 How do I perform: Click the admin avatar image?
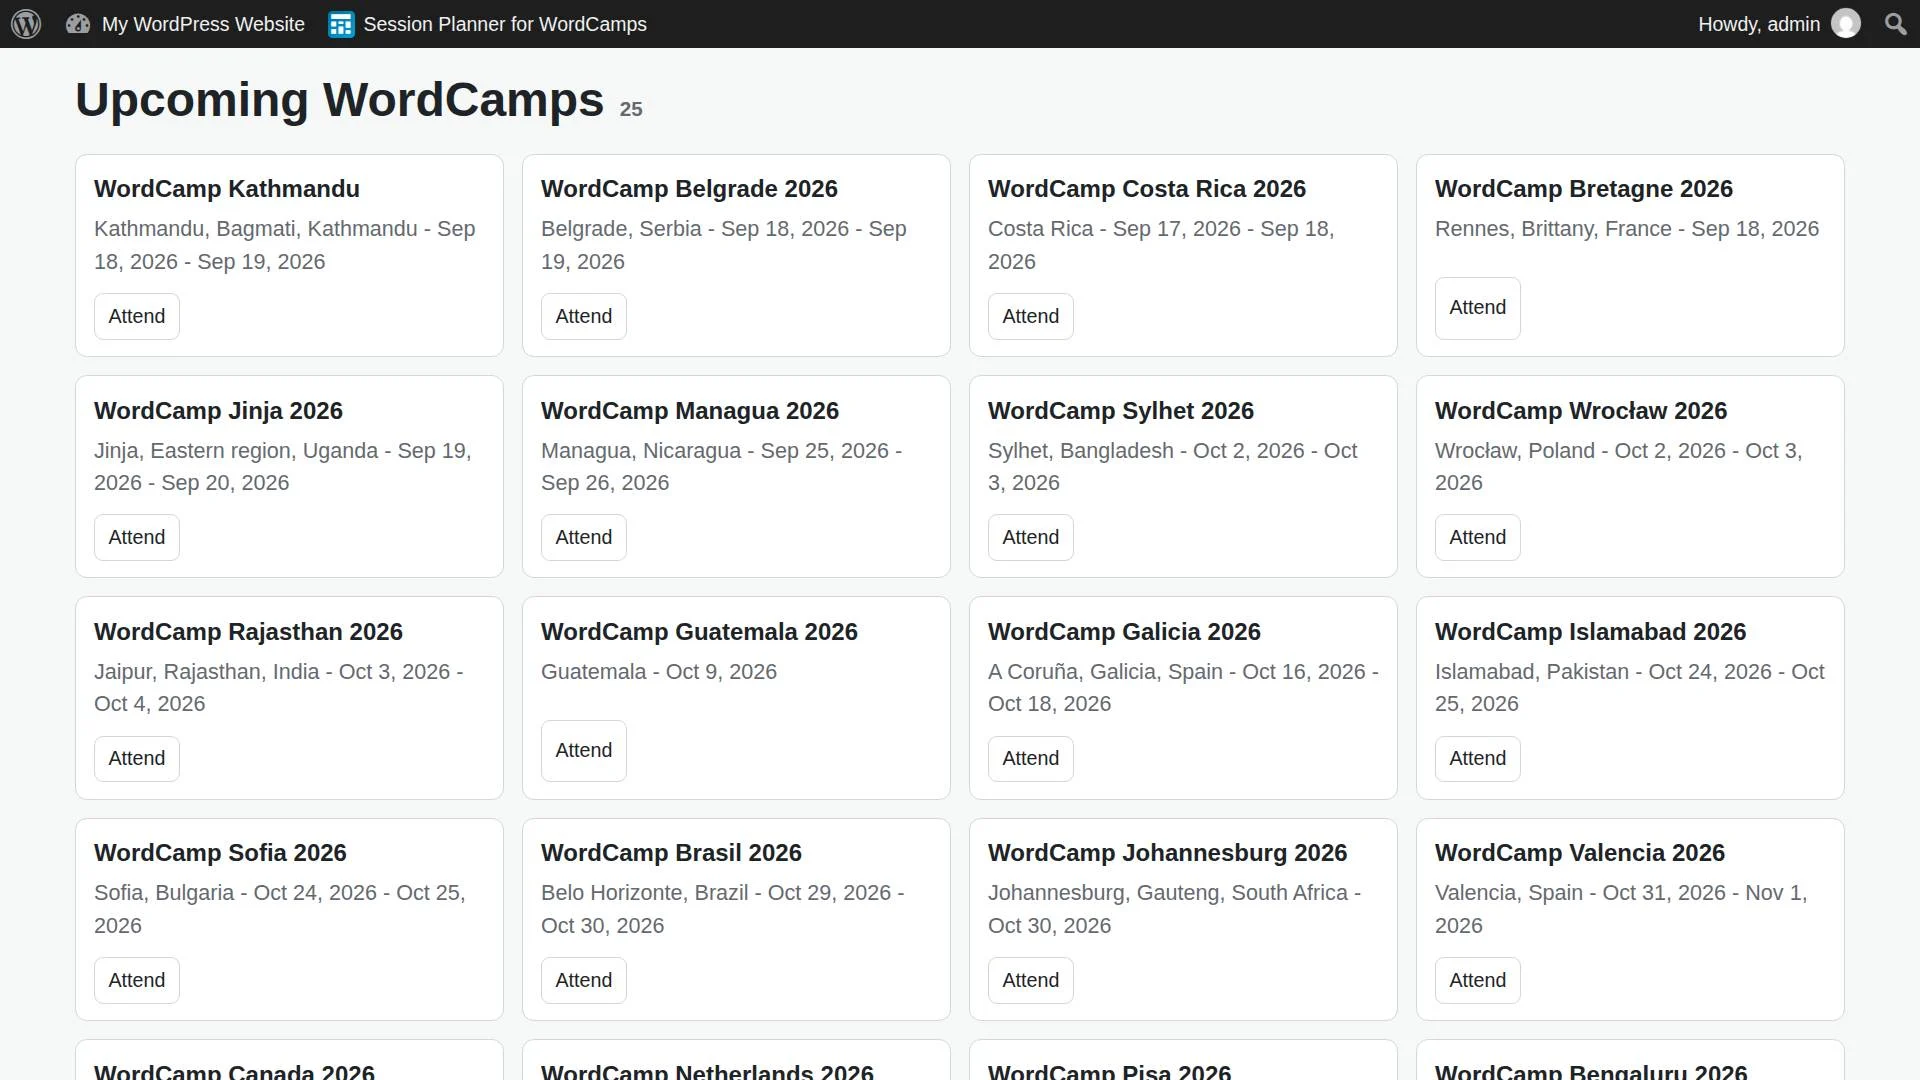(x=1846, y=24)
